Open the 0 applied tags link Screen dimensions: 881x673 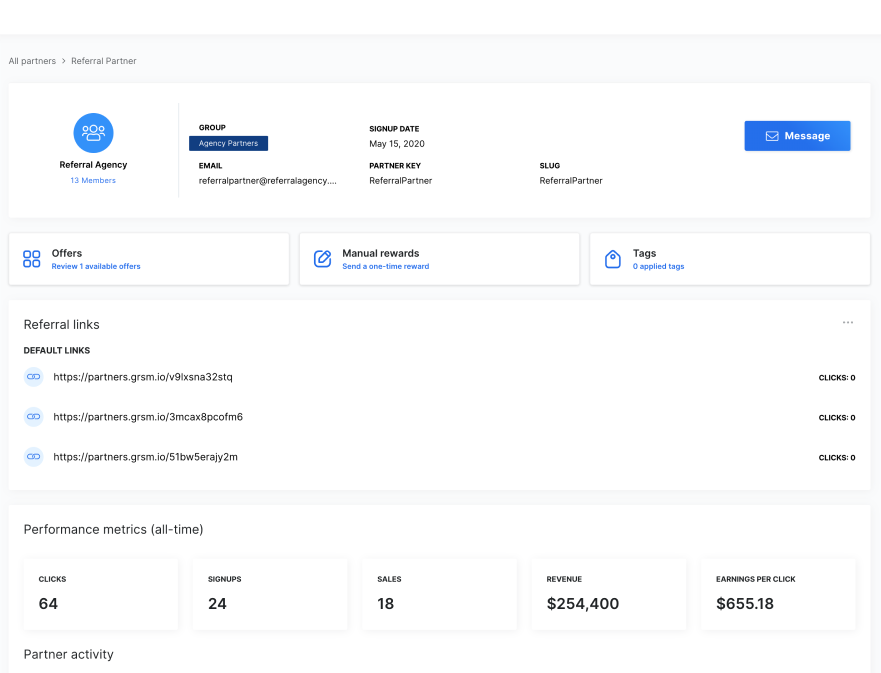(659, 266)
